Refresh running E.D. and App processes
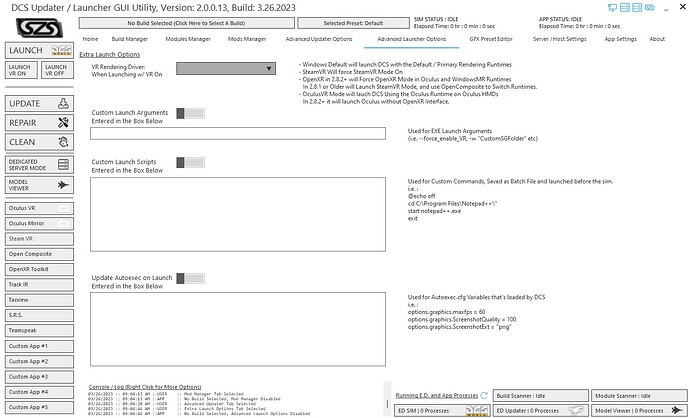Viewport: 690px width, 418px height. [484, 395]
